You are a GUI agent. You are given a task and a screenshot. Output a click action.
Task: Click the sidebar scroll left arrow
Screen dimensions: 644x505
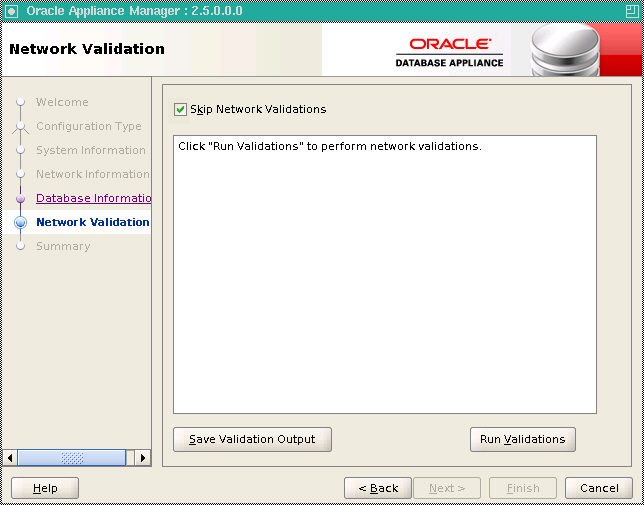point(10,457)
